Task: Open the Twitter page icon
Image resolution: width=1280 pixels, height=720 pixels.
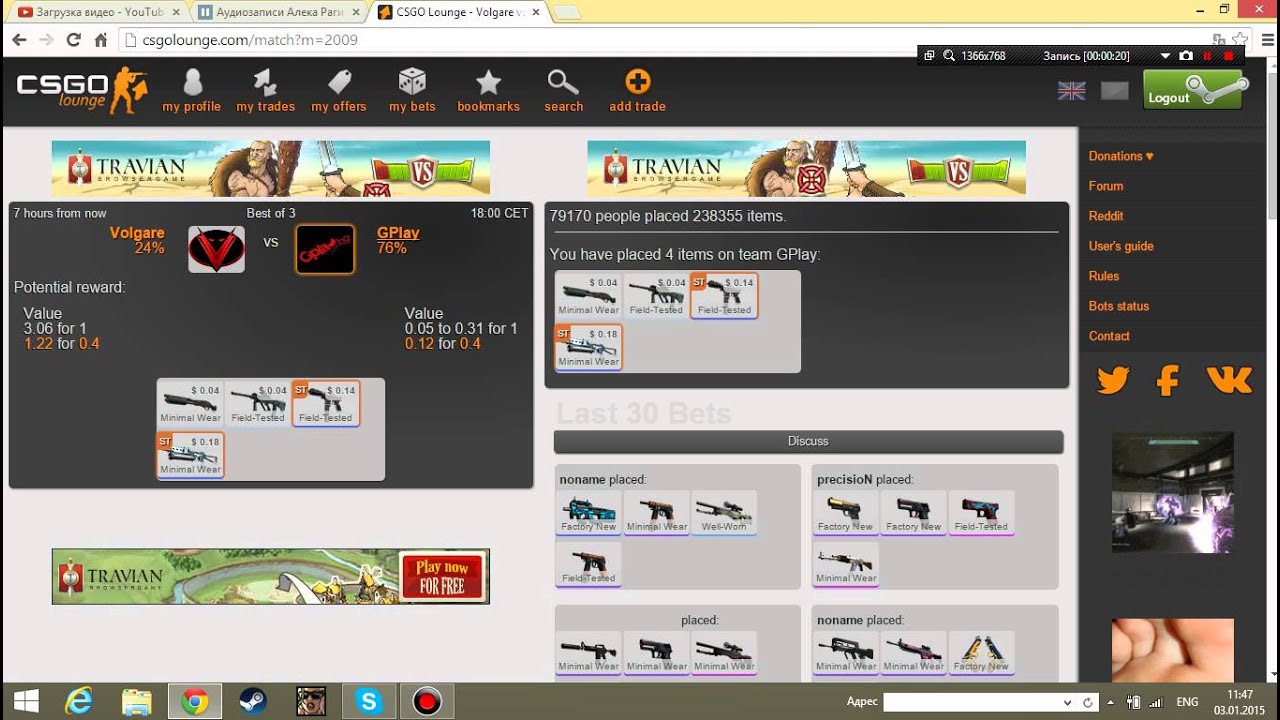Action: [1112, 380]
